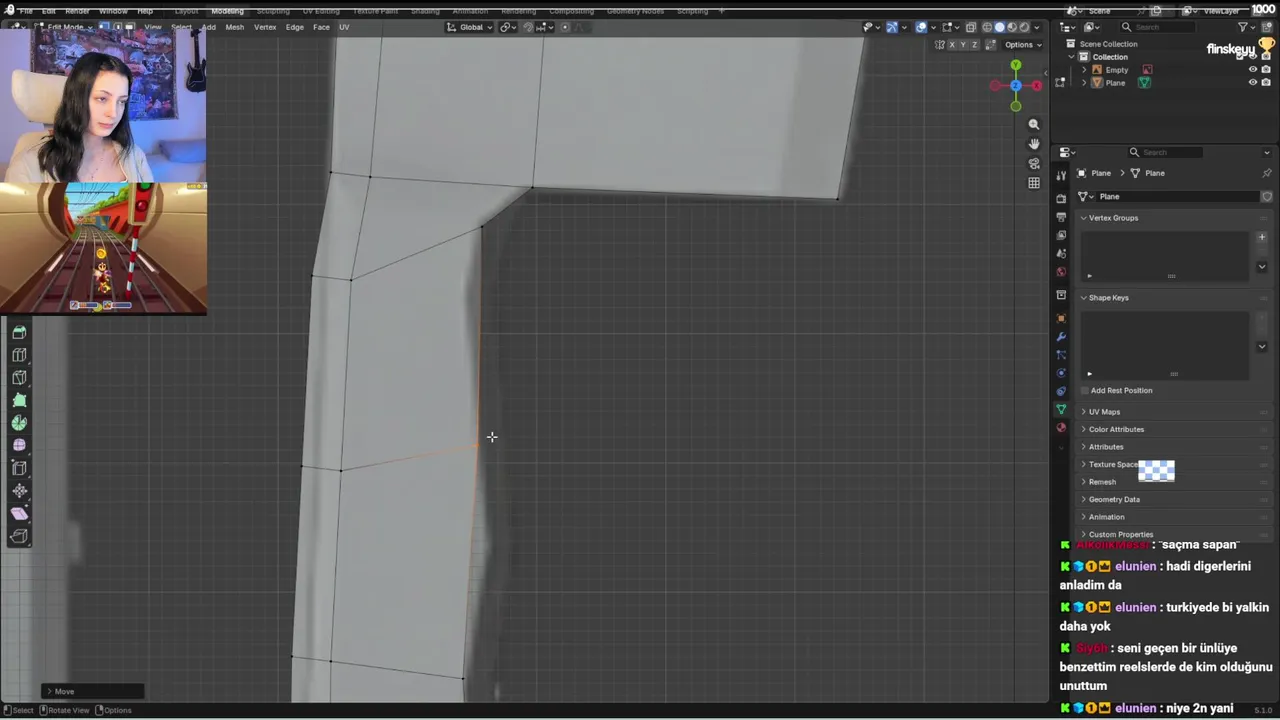Toggle fake user shield for Plane mesh
Image resolution: width=1280 pixels, height=720 pixels.
click(x=1266, y=197)
